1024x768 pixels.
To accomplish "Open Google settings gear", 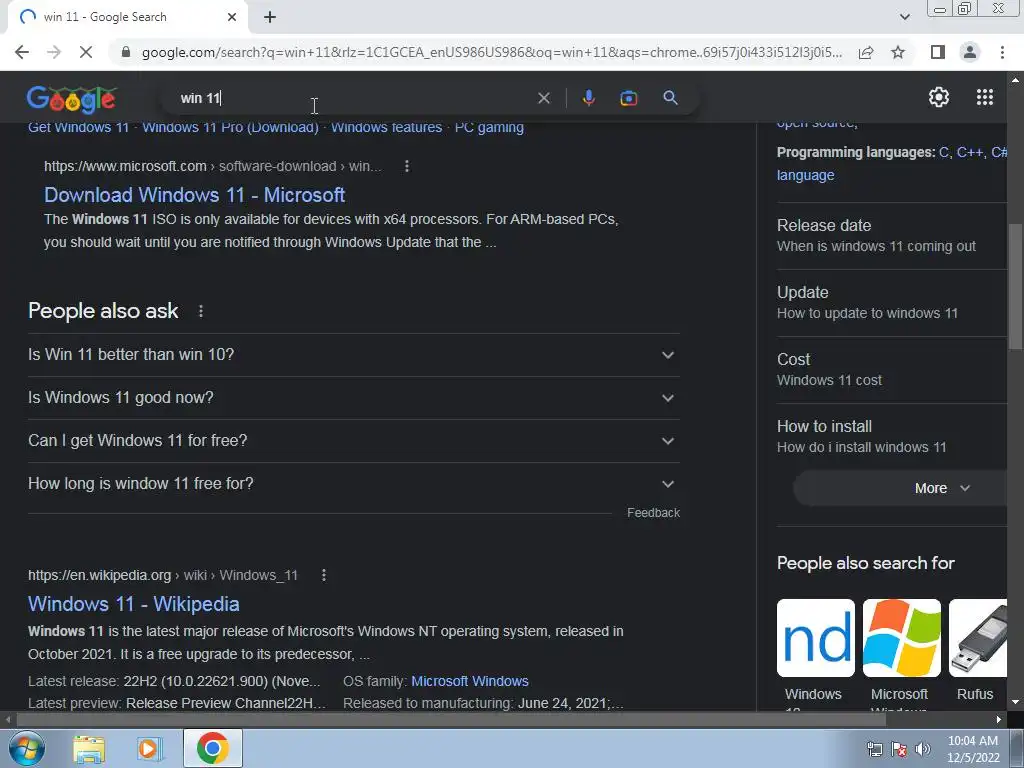I will point(938,97).
